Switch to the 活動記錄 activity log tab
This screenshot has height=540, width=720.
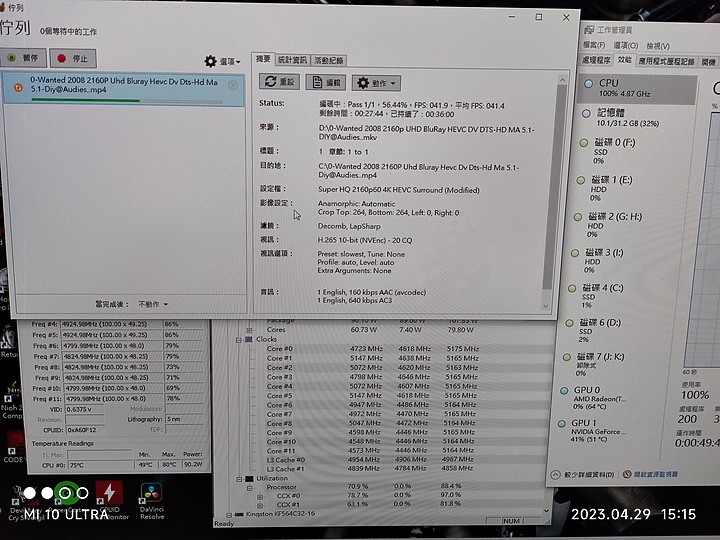(x=329, y=61)
